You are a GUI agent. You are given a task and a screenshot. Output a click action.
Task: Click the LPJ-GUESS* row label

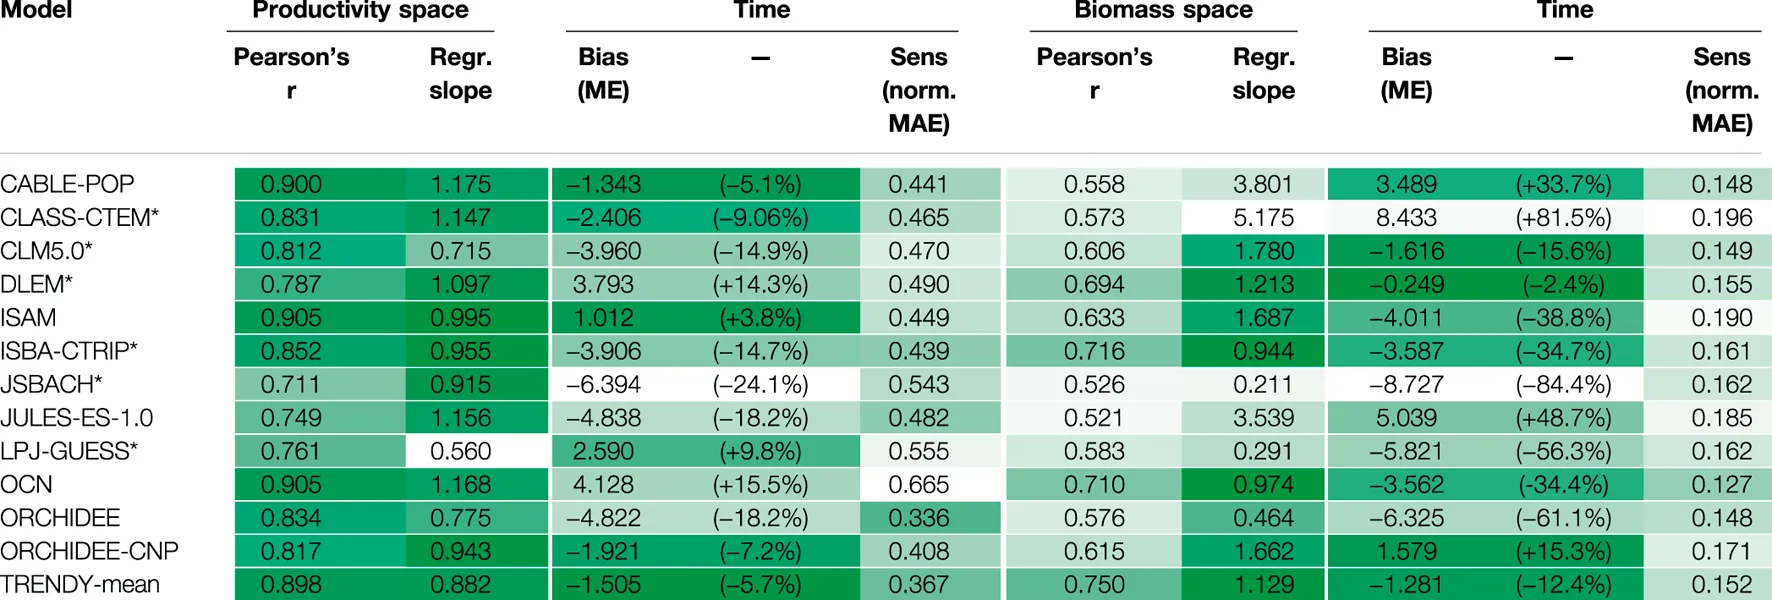click(x=69, y=451)
